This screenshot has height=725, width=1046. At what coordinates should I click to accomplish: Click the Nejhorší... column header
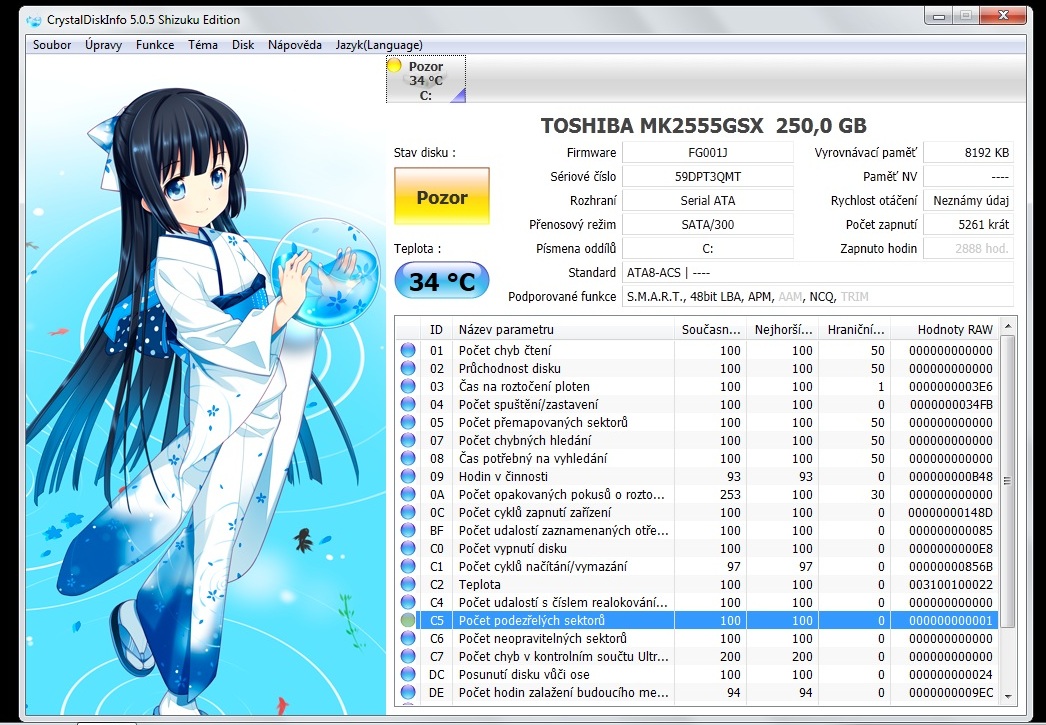pyautogui.click(x=784, y=329)
